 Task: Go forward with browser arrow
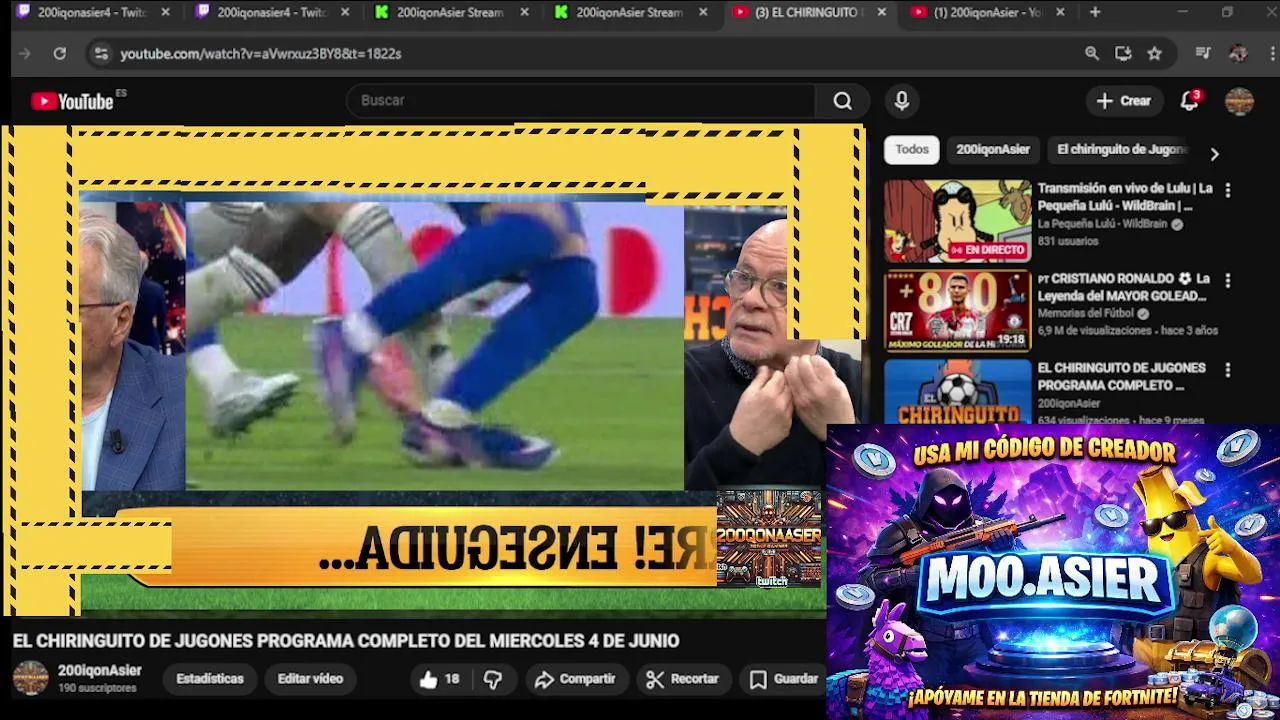tap(25, 53)
